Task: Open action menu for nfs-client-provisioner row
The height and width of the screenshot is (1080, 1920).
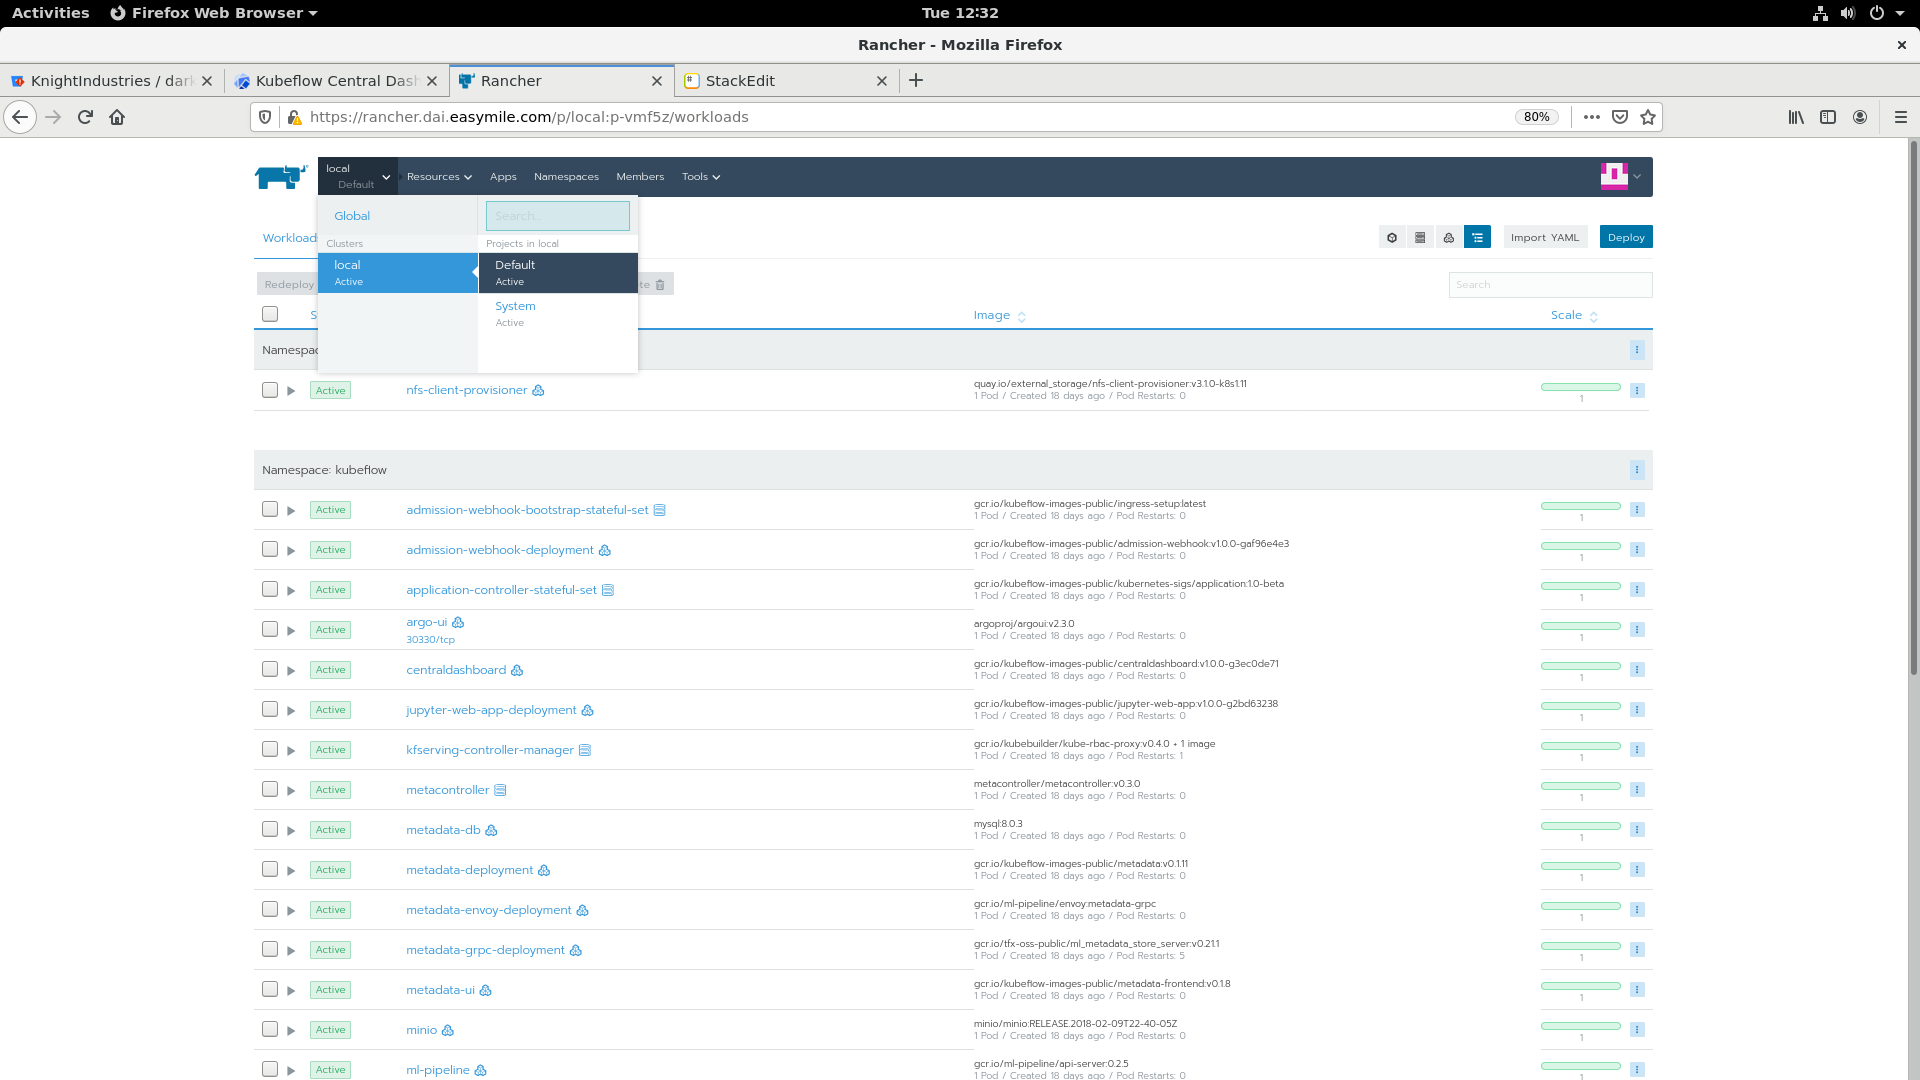Action: click(1637, 390)
